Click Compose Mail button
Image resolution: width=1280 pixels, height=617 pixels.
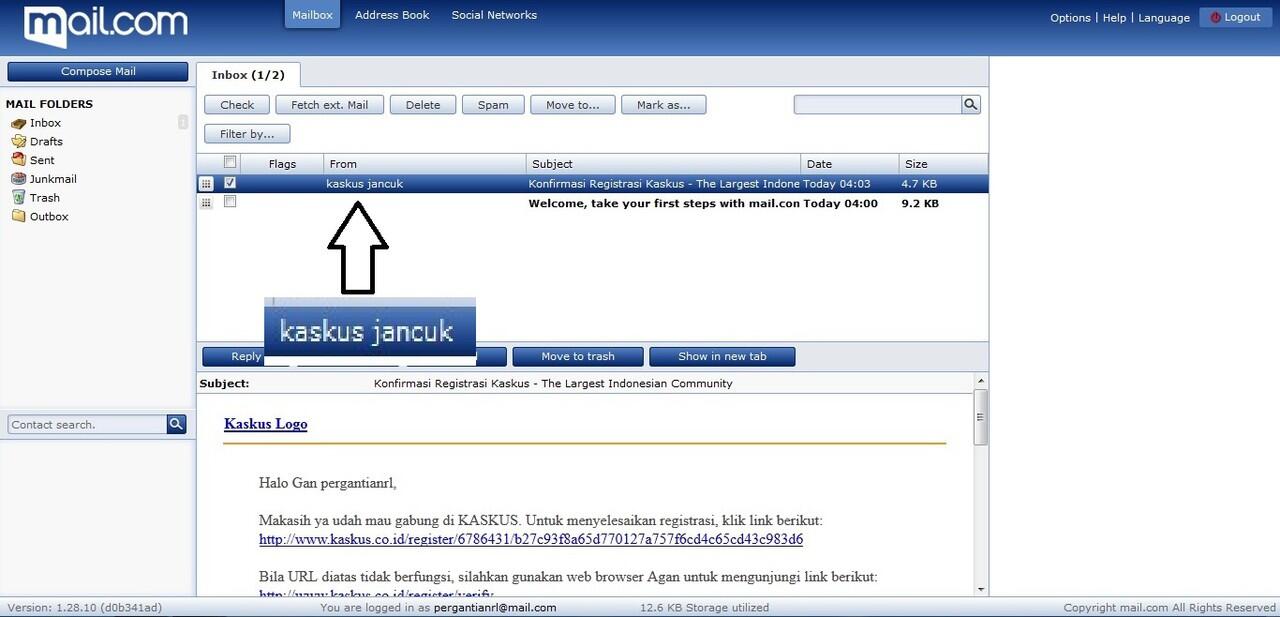point(98,72)
